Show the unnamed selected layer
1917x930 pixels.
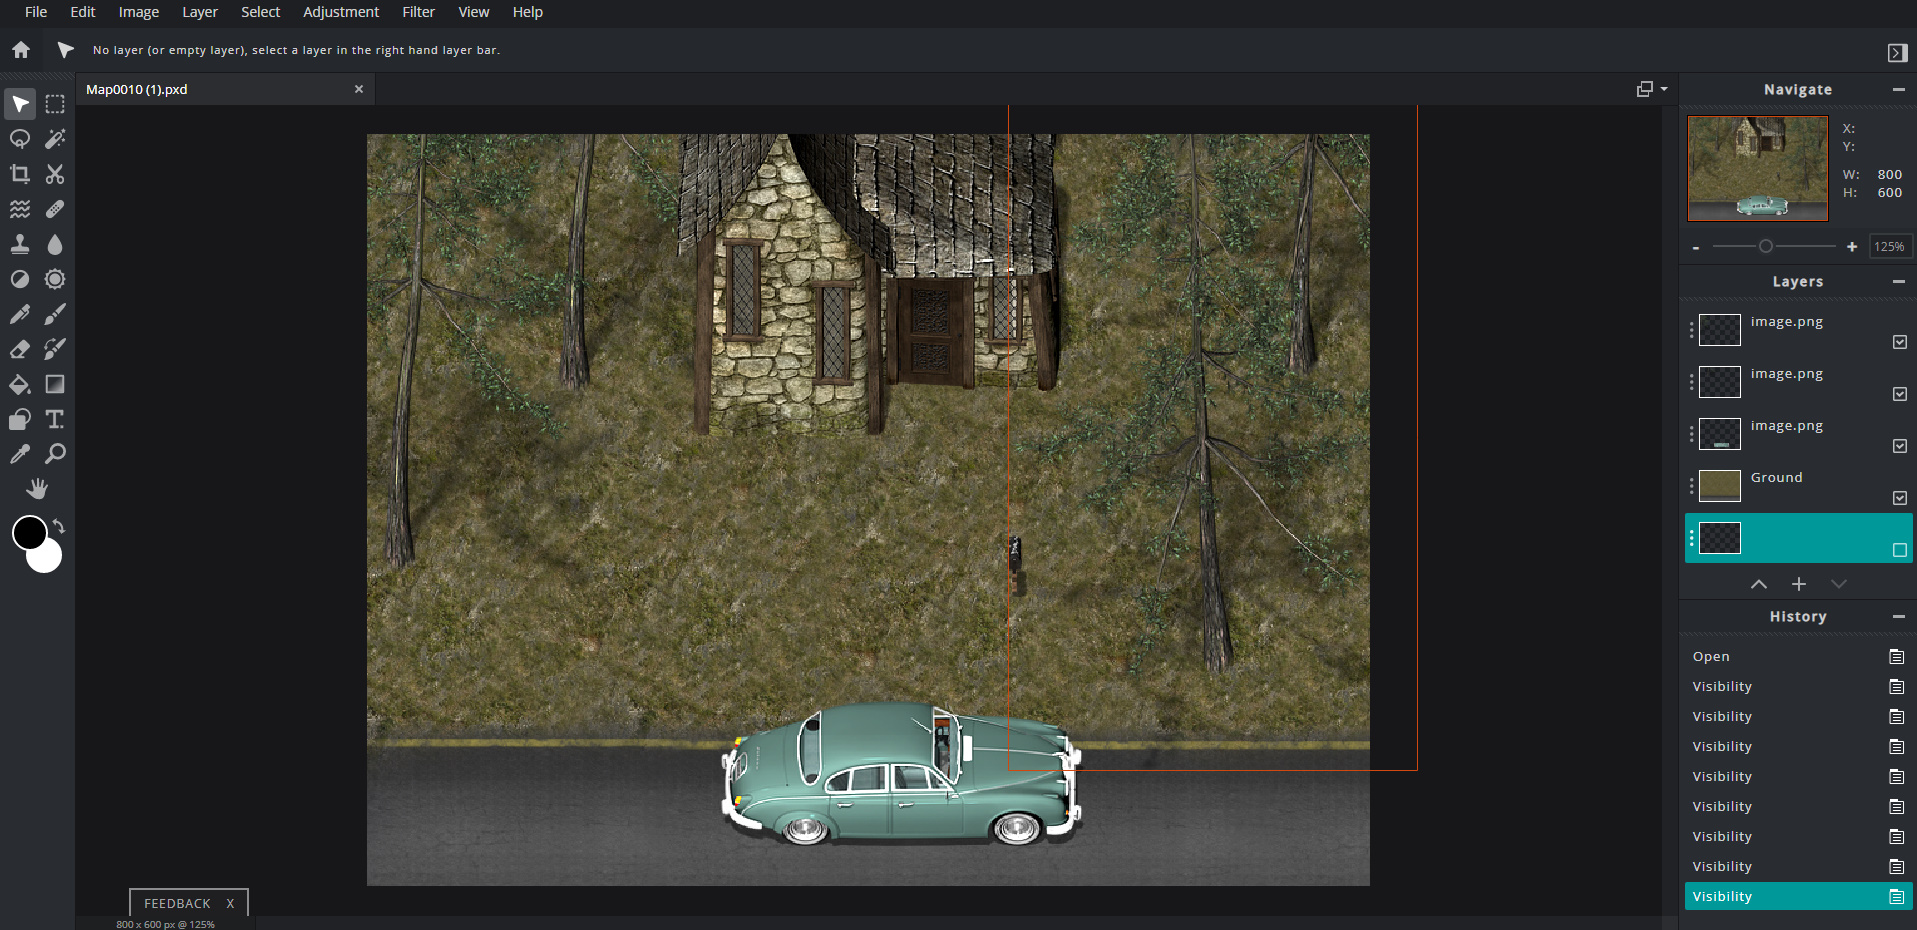tap(1899, 550)
